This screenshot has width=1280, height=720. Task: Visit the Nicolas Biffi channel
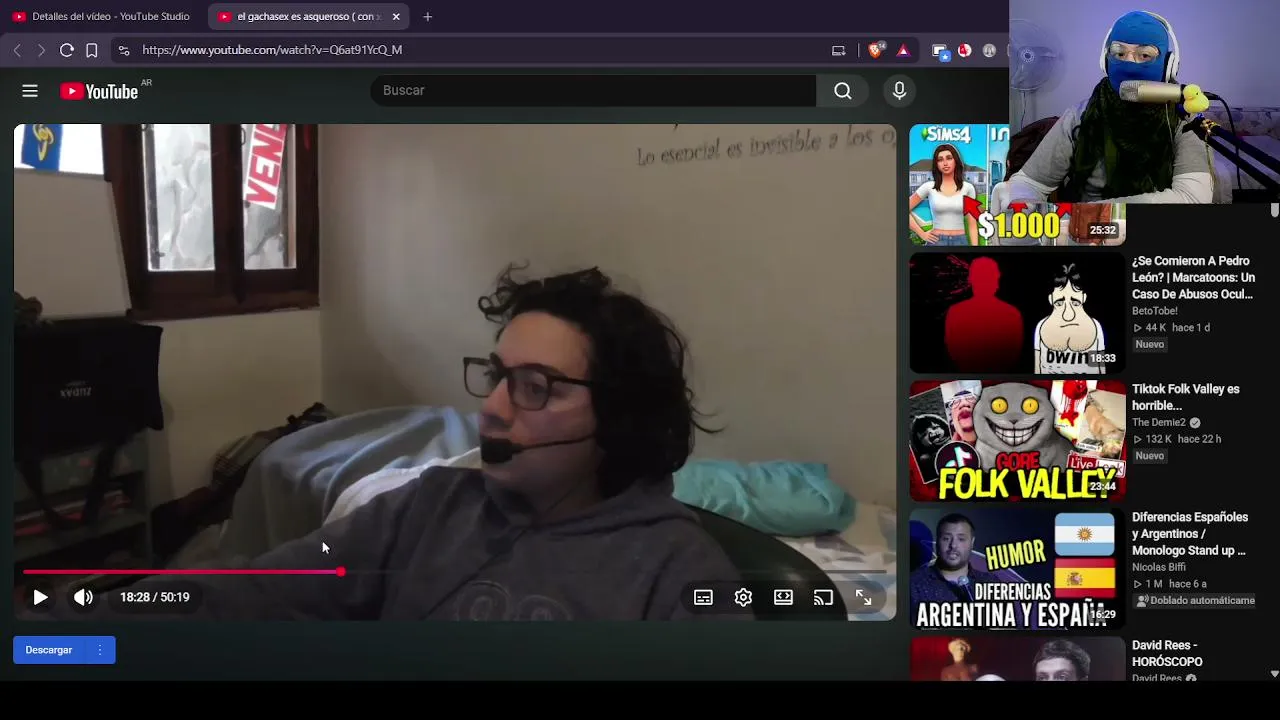coord(1160,567)
